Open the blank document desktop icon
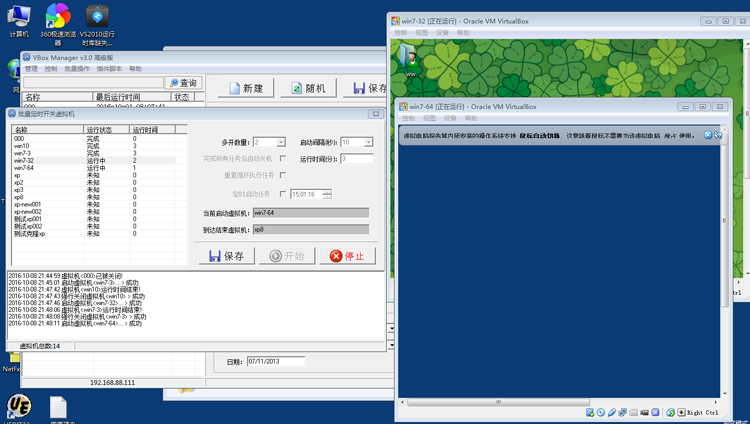The width and height of the screenshot is (750, 424). pos(58,409)
